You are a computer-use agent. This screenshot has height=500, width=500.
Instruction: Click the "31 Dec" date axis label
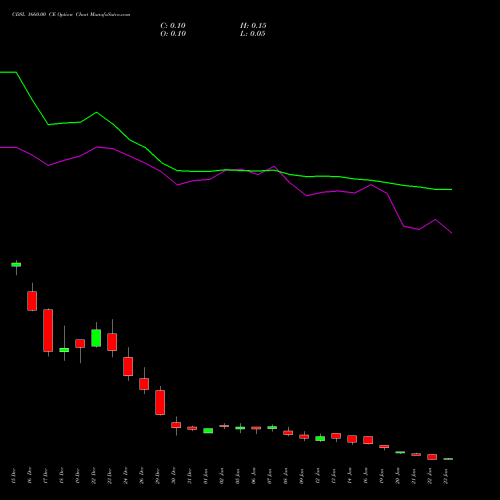click(x=189, y=476)
